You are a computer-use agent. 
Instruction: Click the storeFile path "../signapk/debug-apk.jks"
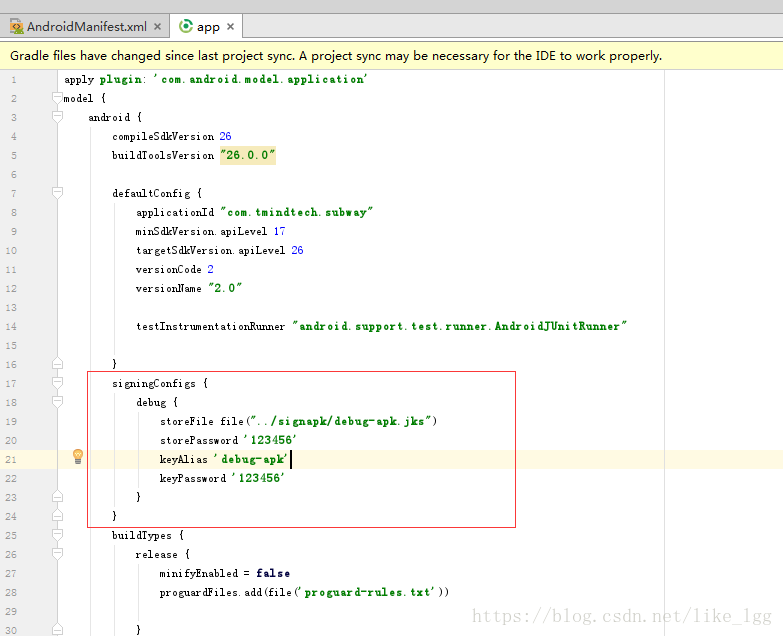click(x=341, y=421)
